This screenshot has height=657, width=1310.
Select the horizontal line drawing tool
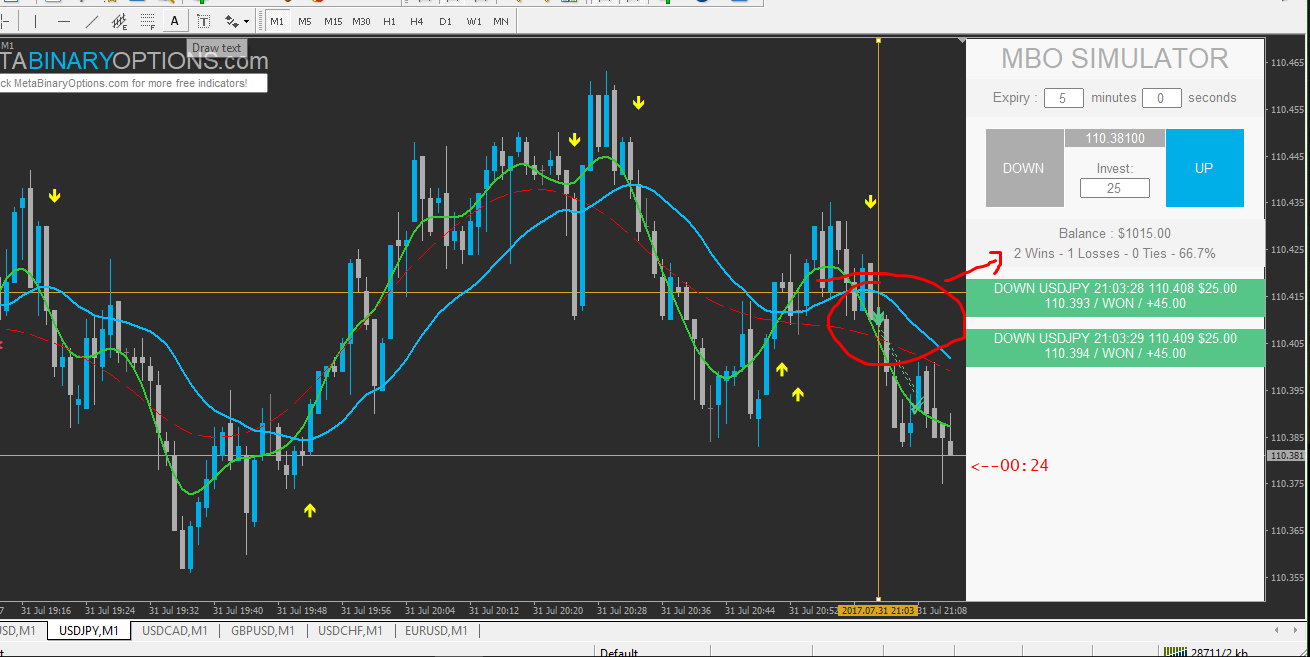(64, 21)
